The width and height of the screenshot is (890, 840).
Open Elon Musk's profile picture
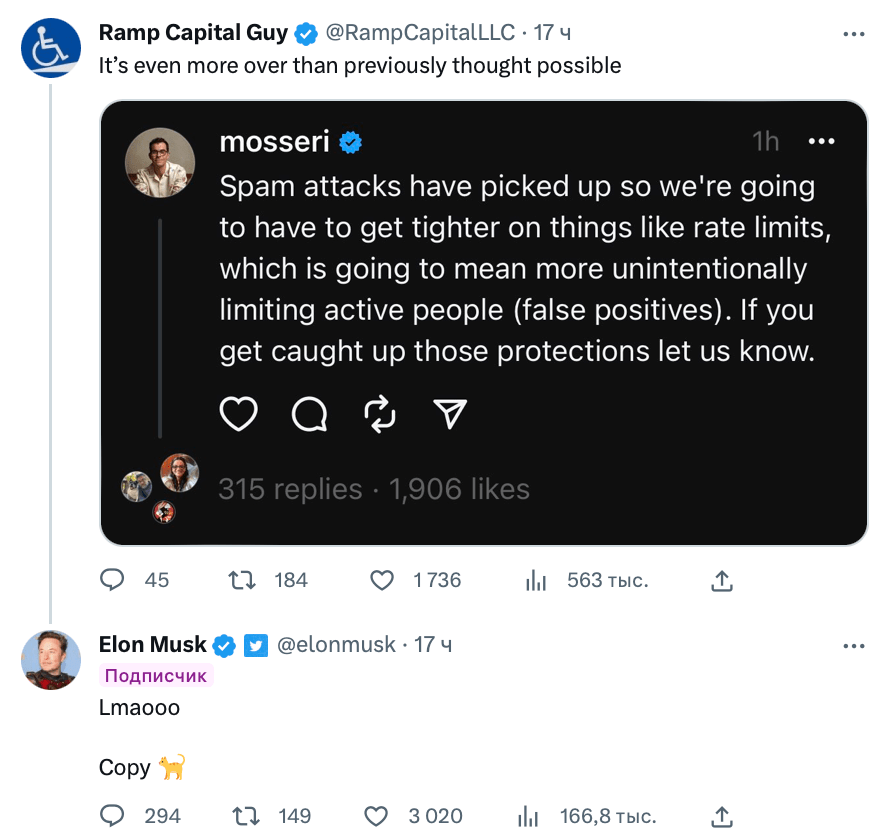click(x=51, y=660)
